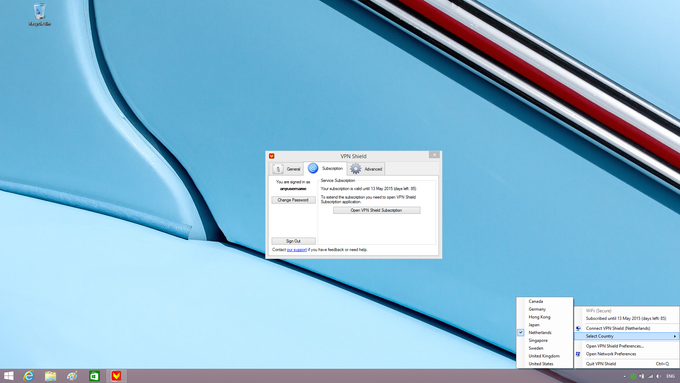680x383 pixels.
Task: Expand the Select Country submenu
Action: [x=627, y=336]
